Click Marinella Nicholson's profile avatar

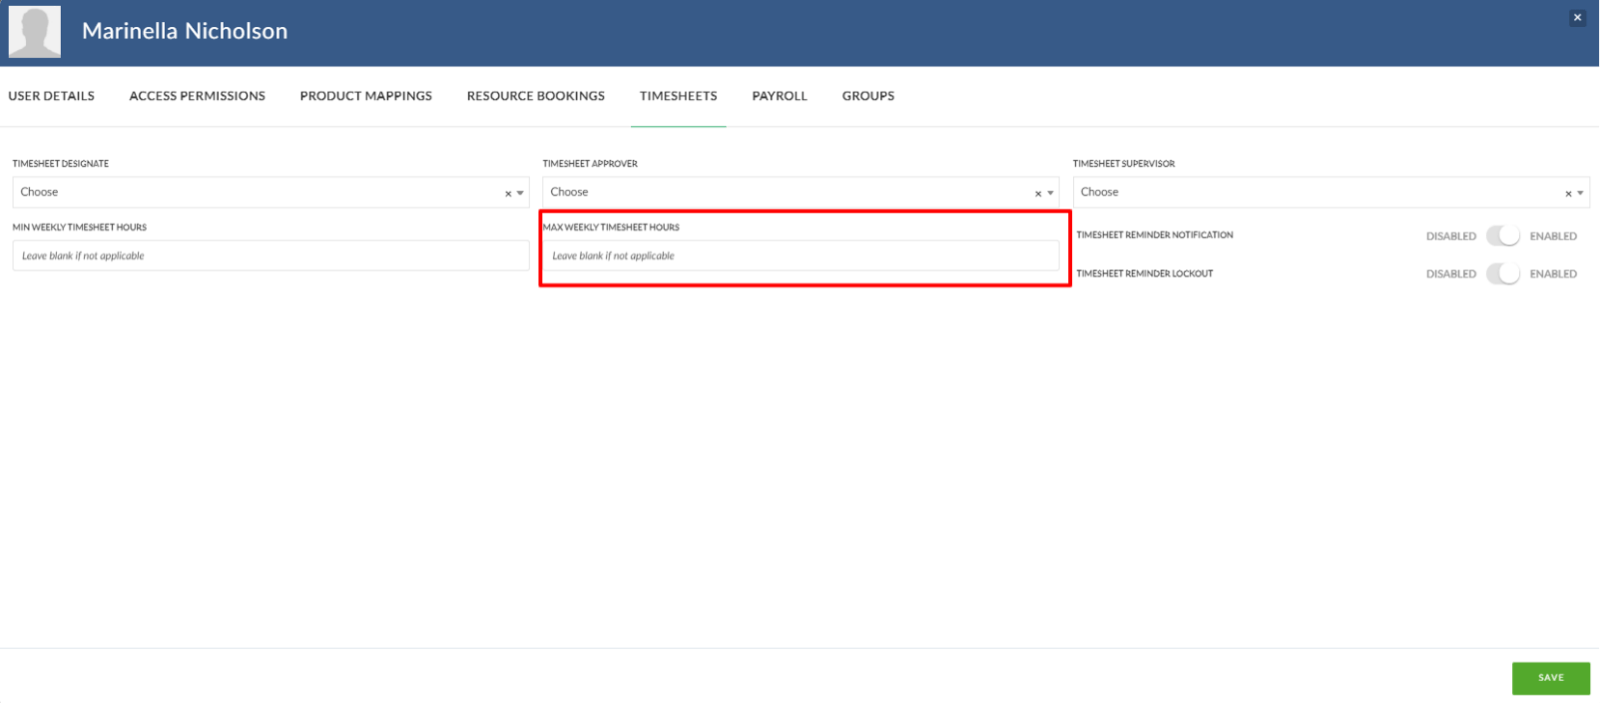(x=34, y=31)
